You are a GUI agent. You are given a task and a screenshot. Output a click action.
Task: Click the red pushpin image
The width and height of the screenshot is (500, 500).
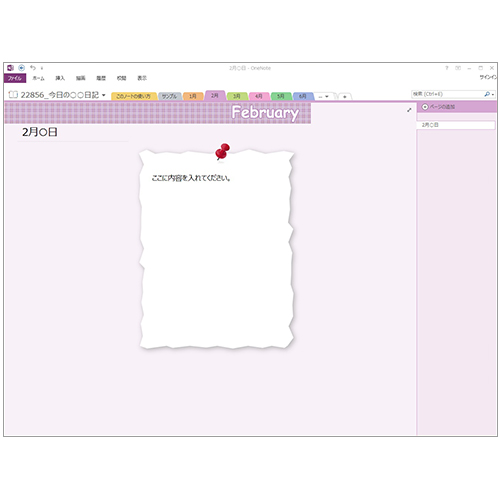pyautogui.click(x=222, y=152)
